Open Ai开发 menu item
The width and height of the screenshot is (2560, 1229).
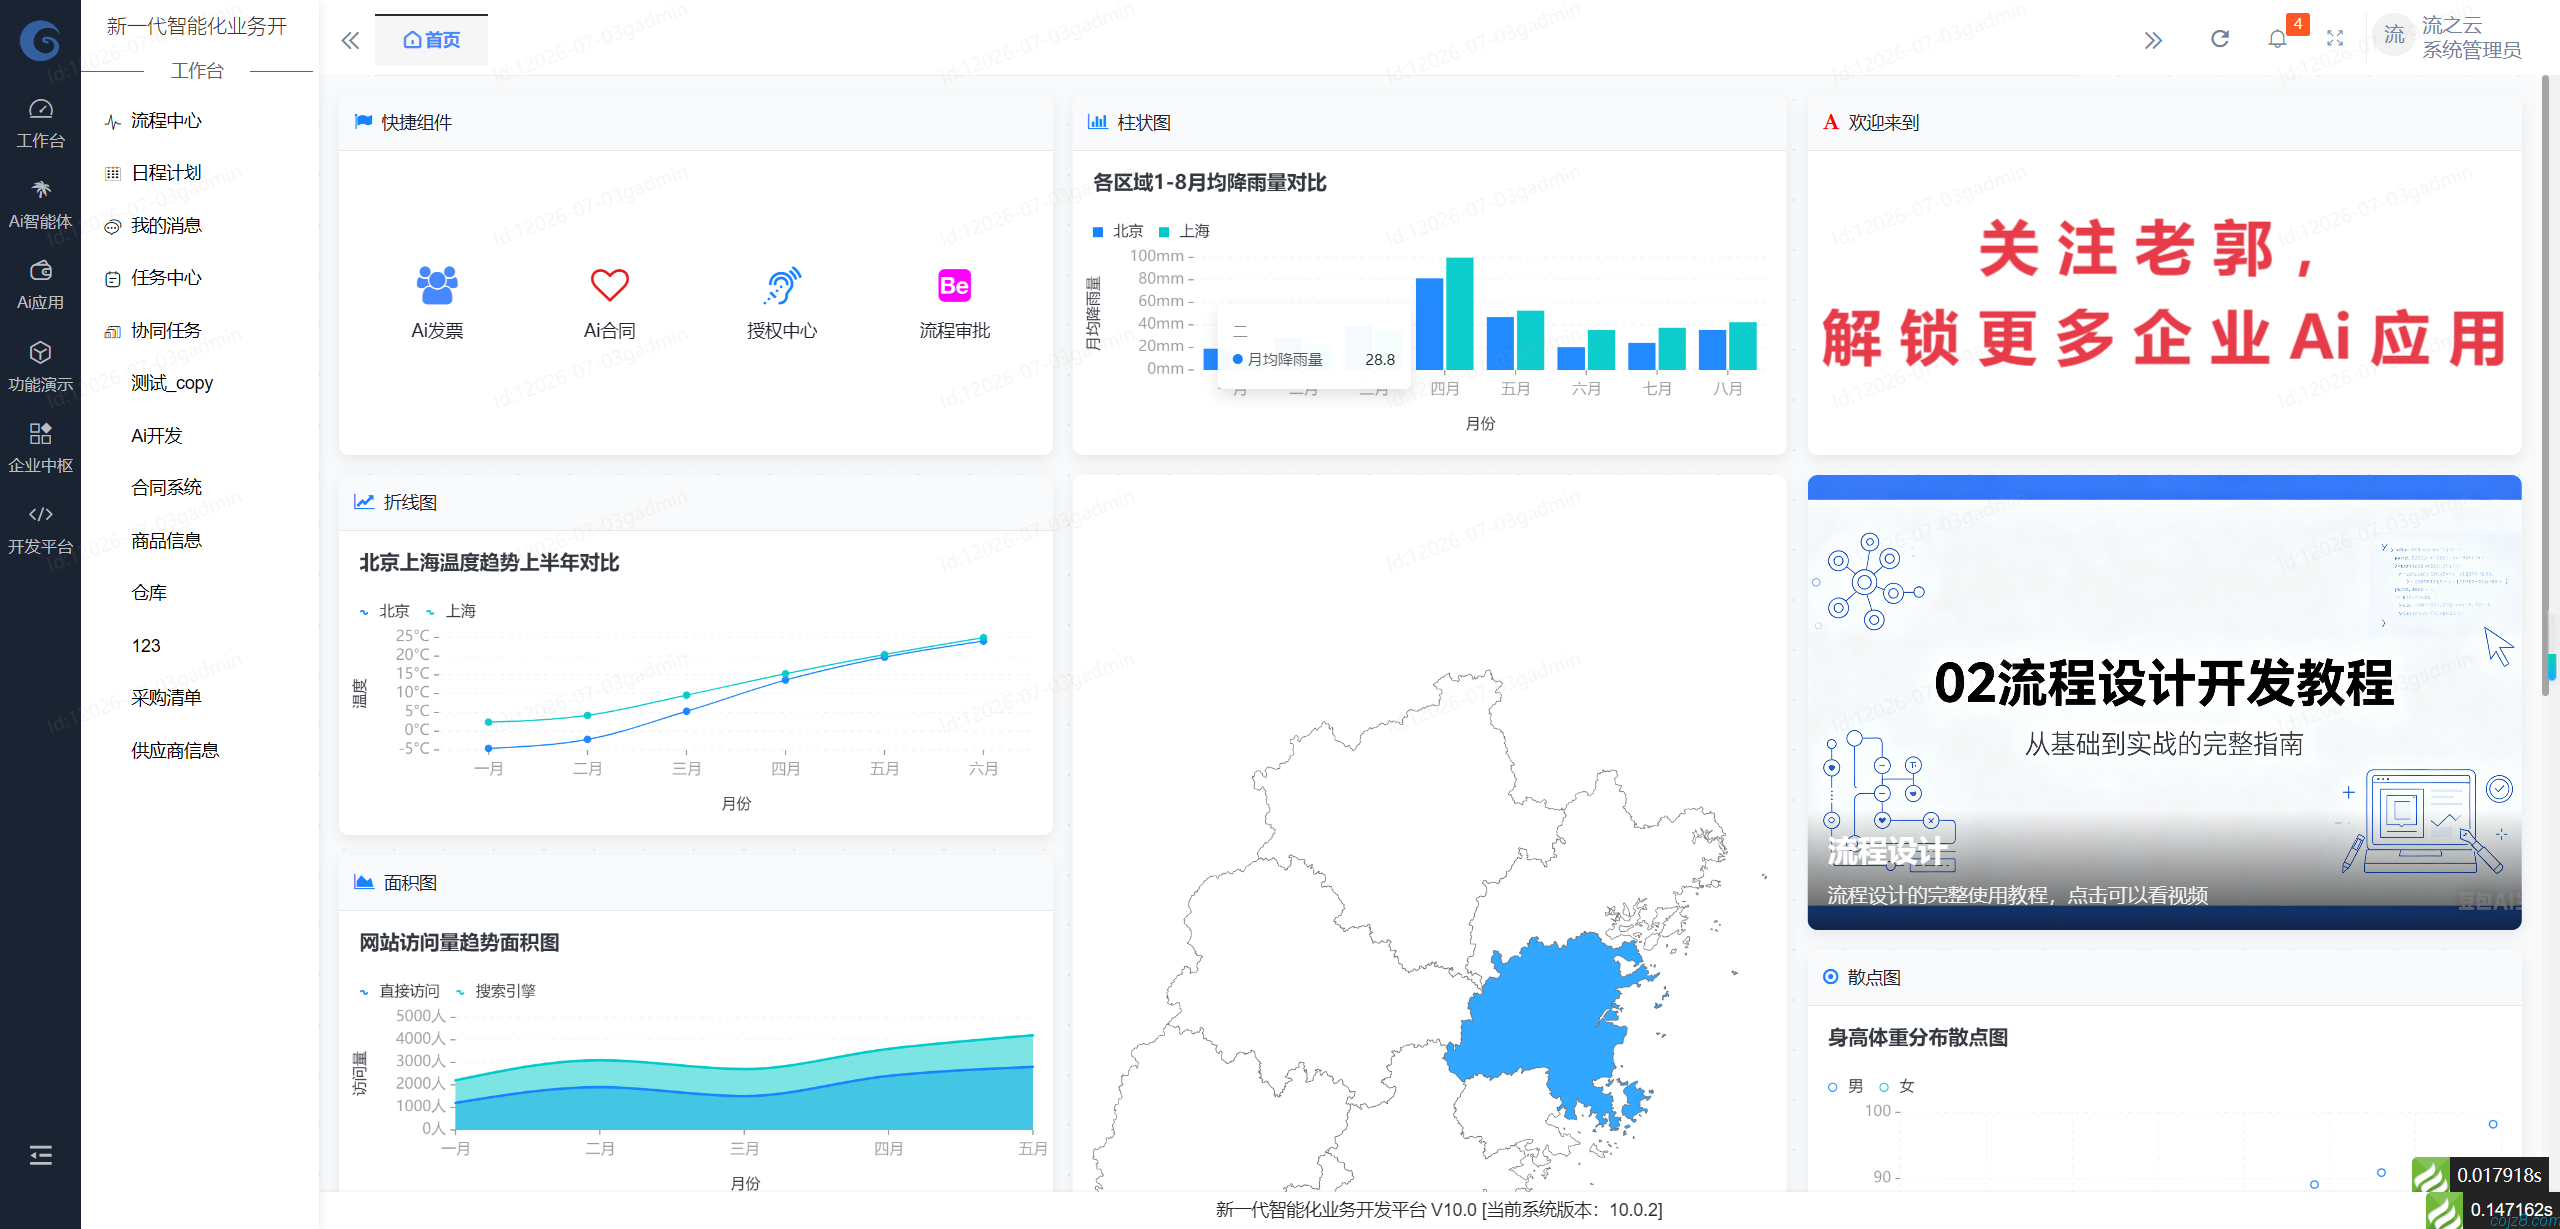point(157,436)
